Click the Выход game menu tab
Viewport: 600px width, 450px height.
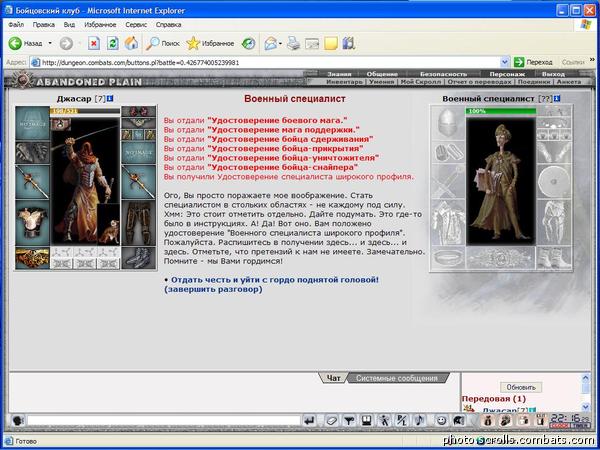(x=553, y=74)
